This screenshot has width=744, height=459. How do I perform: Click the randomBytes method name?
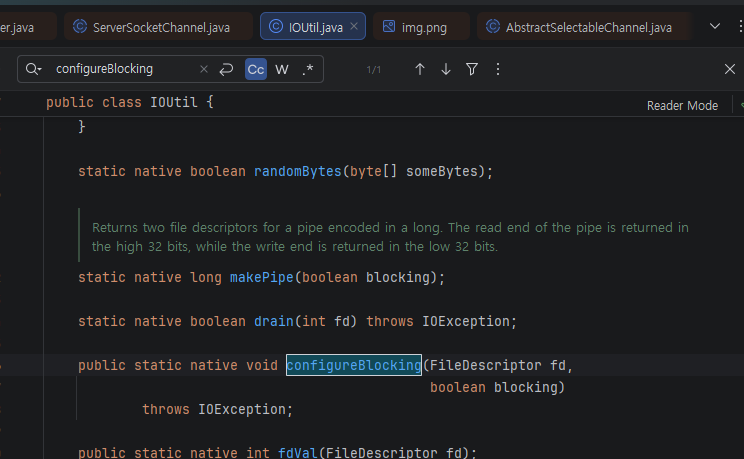298,171
